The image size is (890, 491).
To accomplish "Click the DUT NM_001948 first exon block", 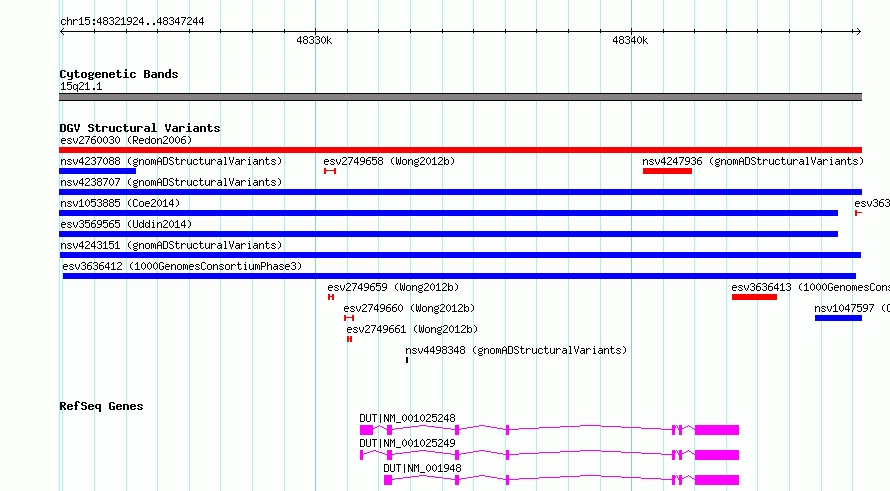I will pyautogui.click(x=388, y=480).
